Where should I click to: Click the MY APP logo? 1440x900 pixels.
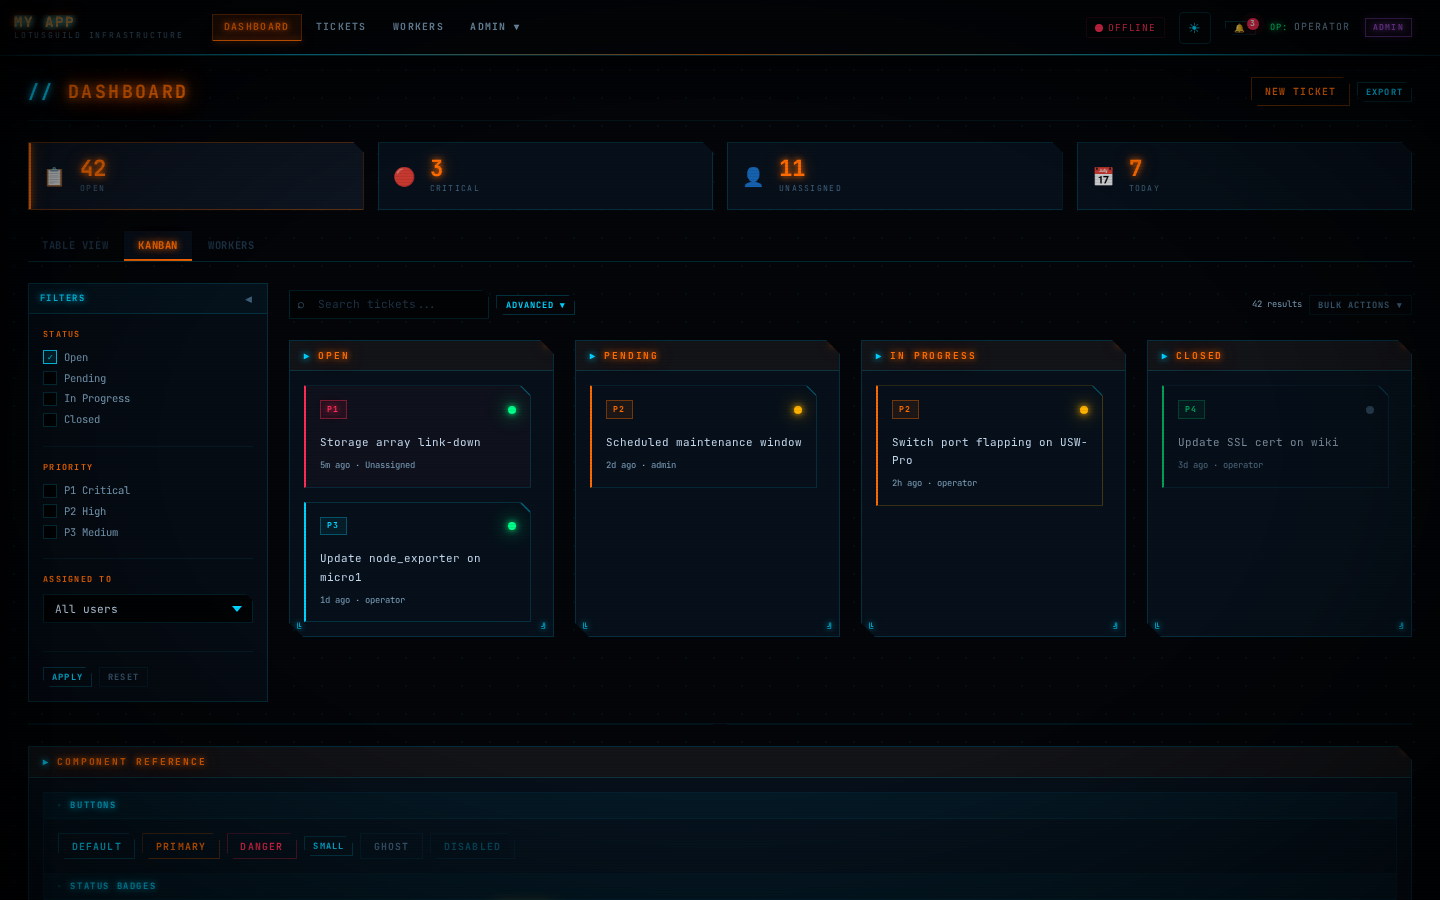(45, 22)
